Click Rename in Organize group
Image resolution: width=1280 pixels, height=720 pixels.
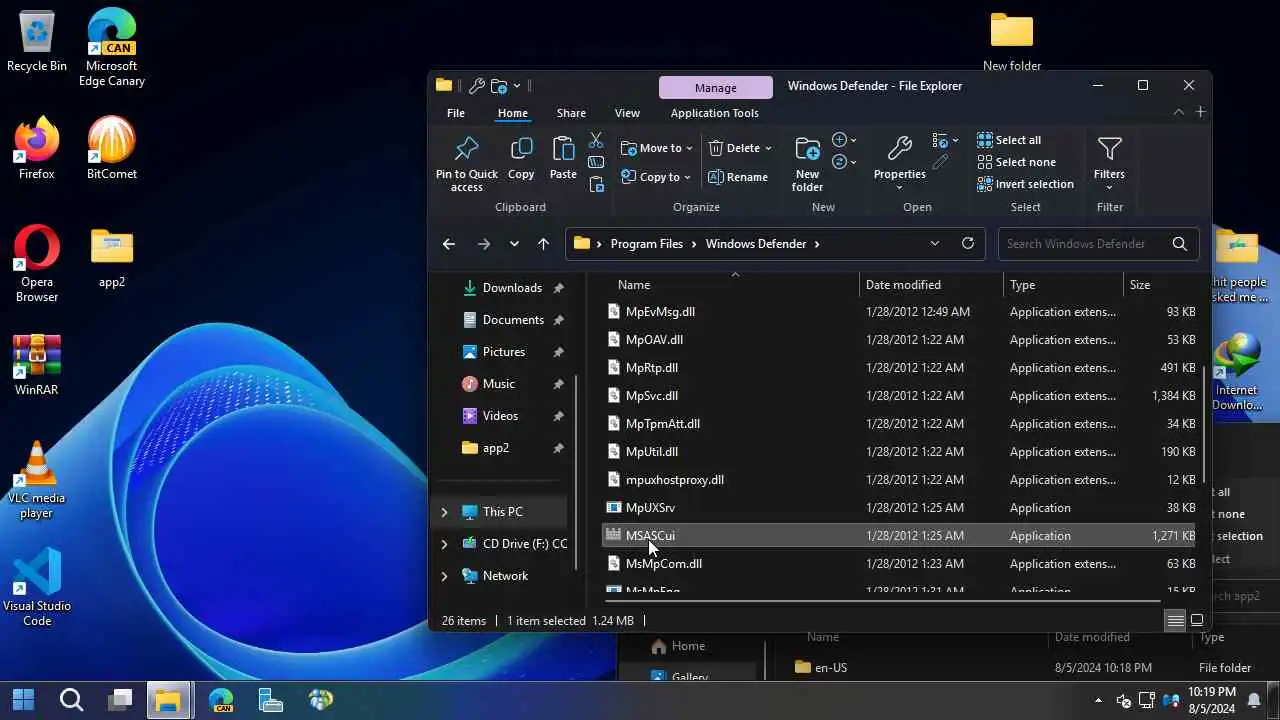(738, 177)
